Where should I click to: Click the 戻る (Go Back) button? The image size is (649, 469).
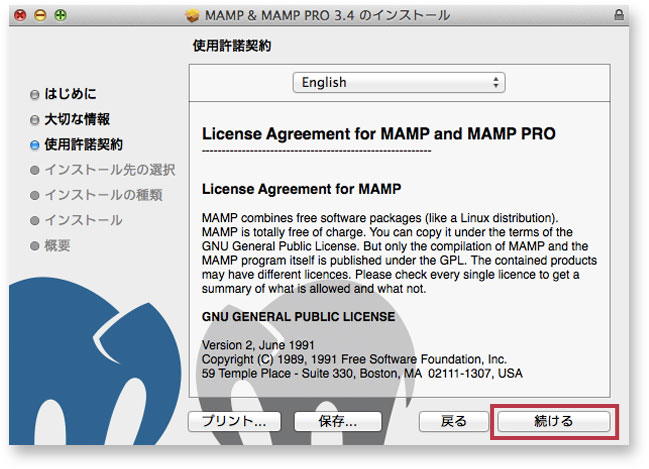click(454, 421)
